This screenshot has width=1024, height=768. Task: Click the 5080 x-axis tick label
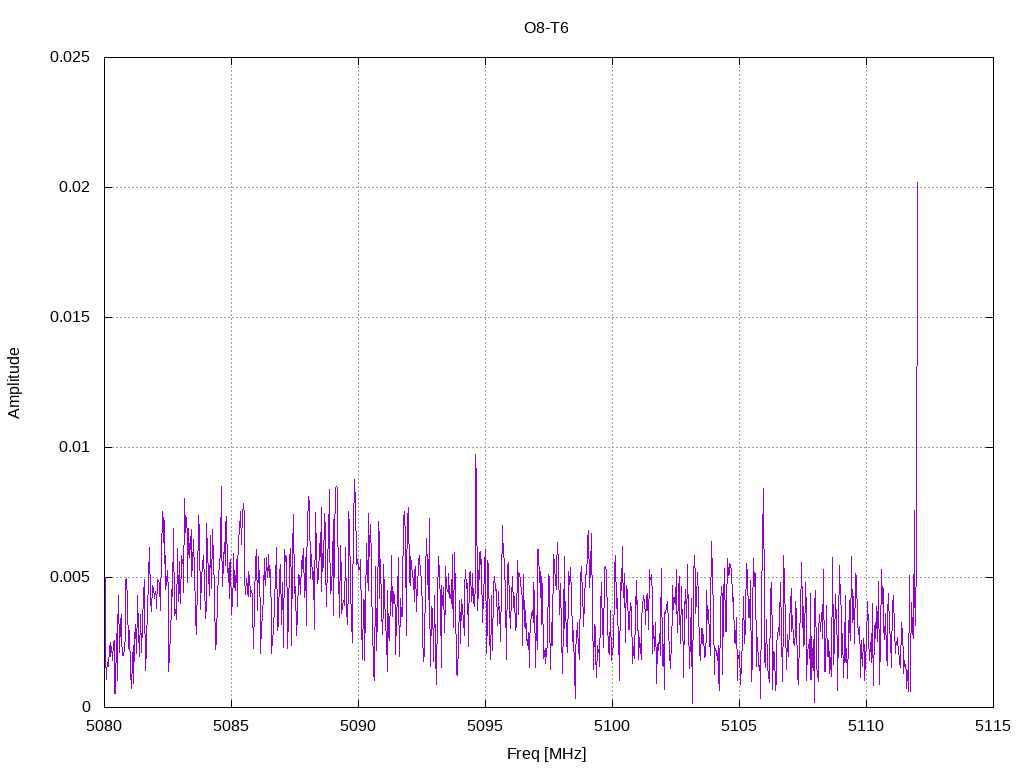104,726
